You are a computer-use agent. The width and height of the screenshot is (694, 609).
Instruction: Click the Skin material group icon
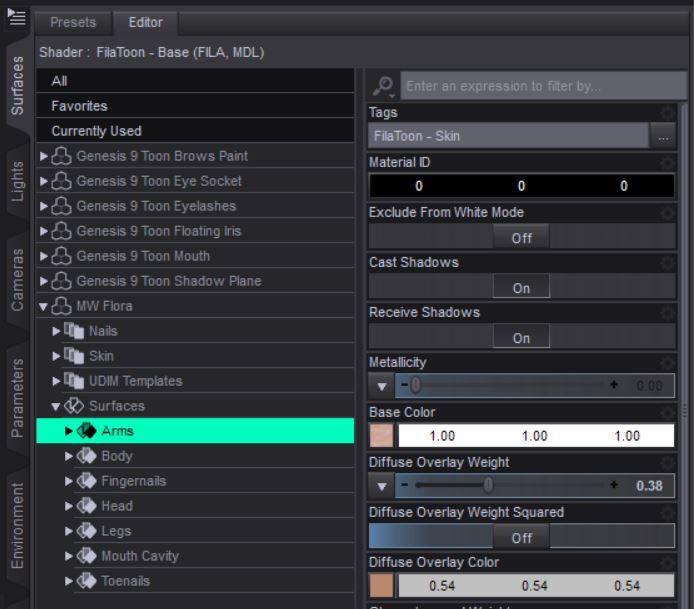point(74,356)
